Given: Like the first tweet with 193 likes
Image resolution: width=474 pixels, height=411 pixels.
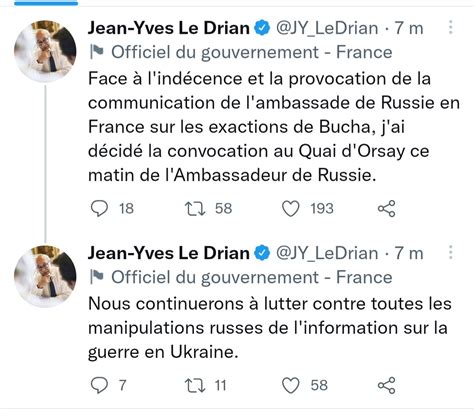Looking at the screenshot, I should tap(291, 209).
